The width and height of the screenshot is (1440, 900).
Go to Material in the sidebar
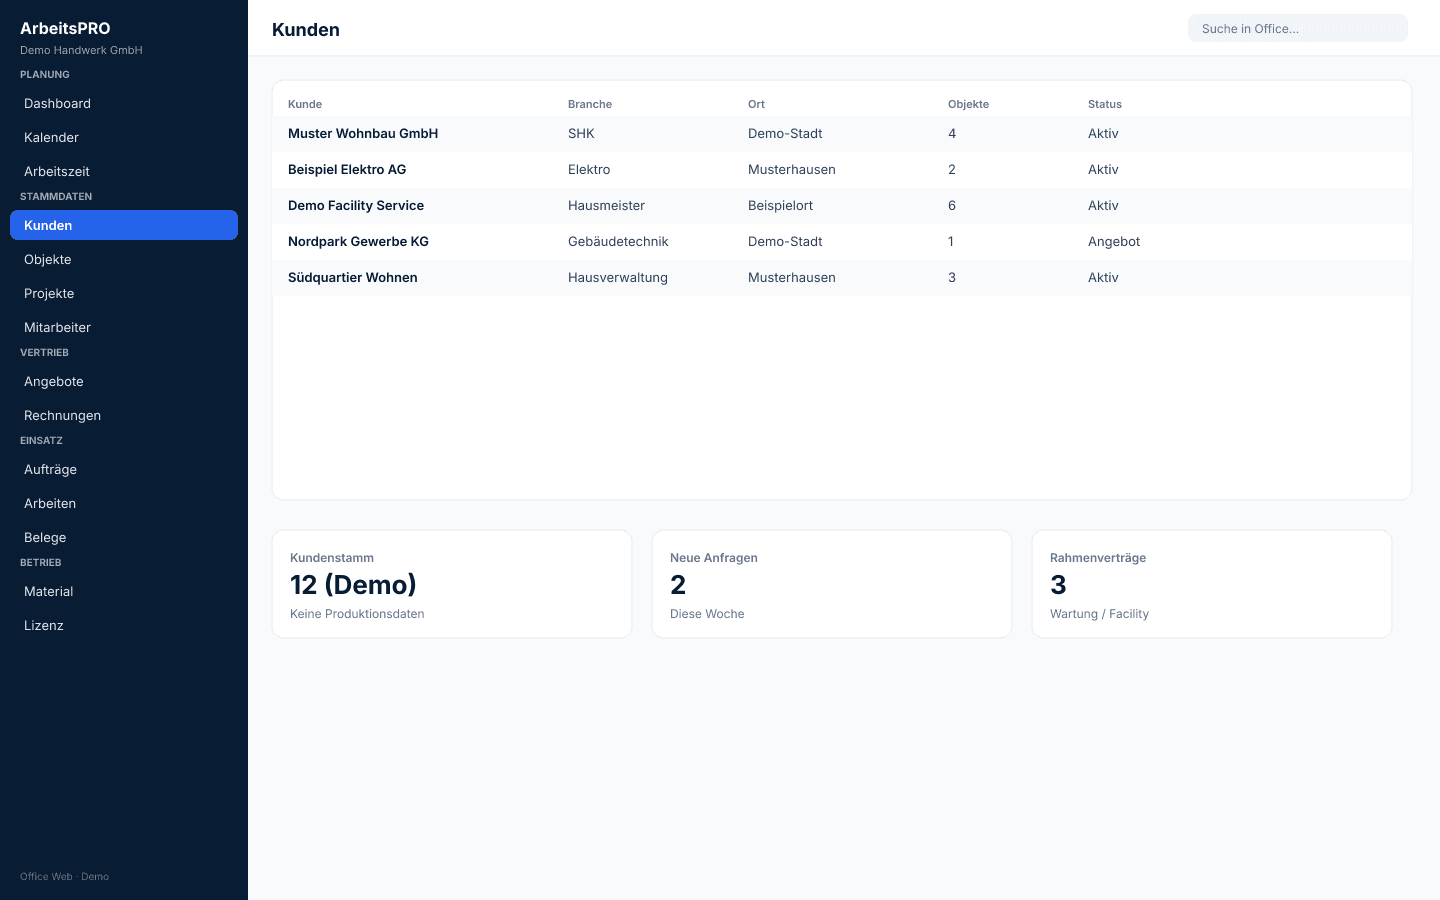[124, 591]
